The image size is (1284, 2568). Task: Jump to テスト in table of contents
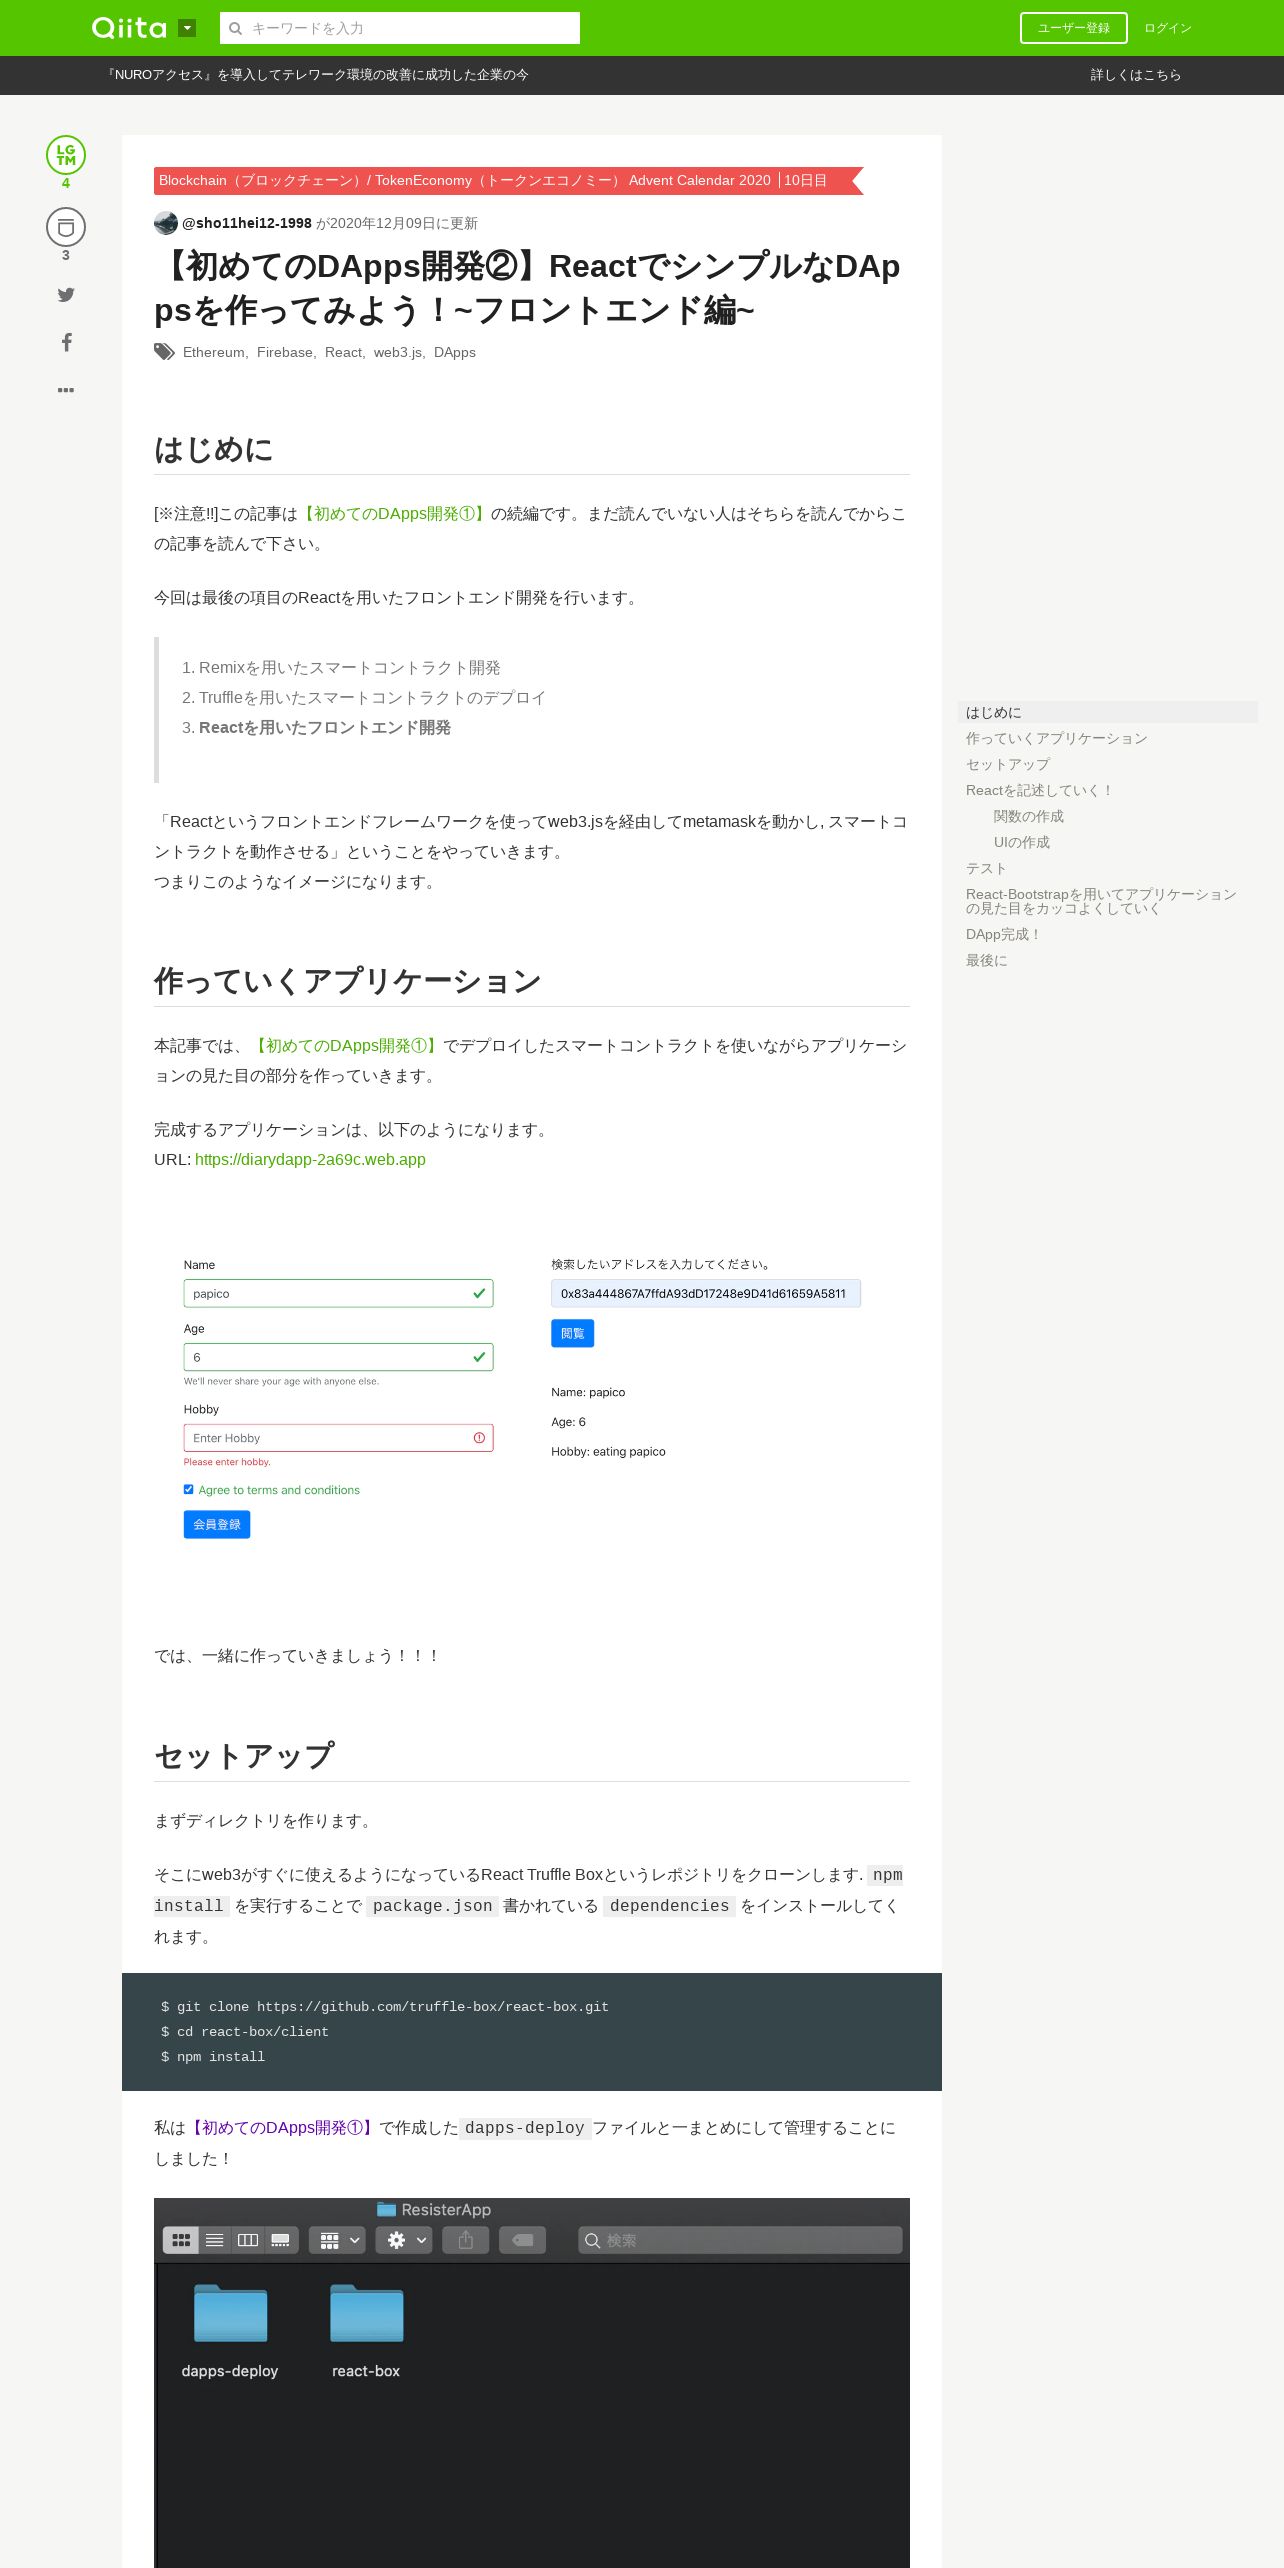pyautogui.click(x=986, y=868)
